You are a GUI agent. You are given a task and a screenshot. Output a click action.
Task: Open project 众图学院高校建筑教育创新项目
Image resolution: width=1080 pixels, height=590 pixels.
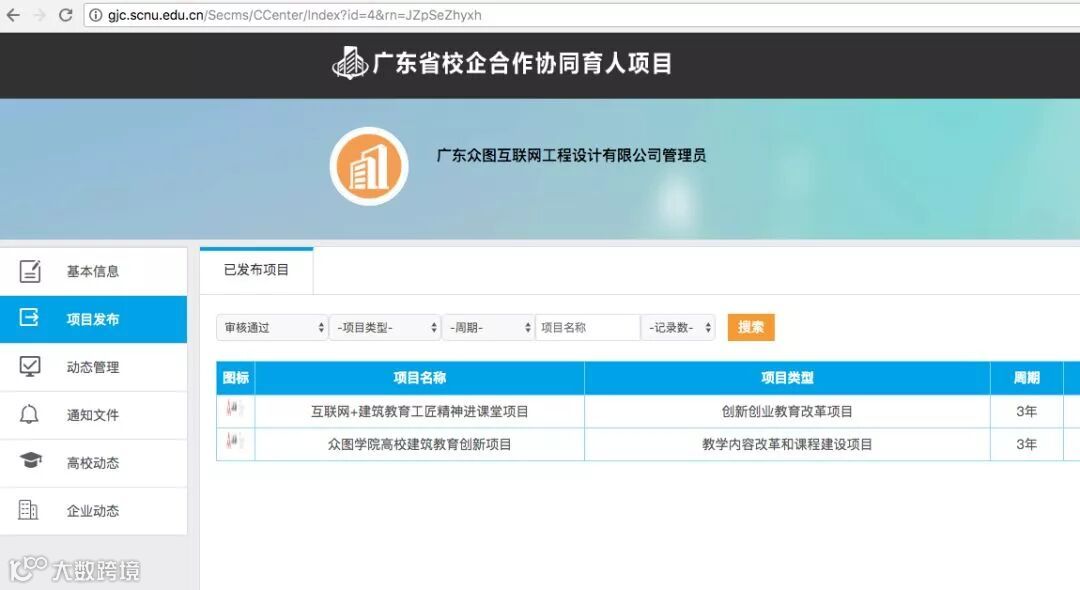(419, 445)
